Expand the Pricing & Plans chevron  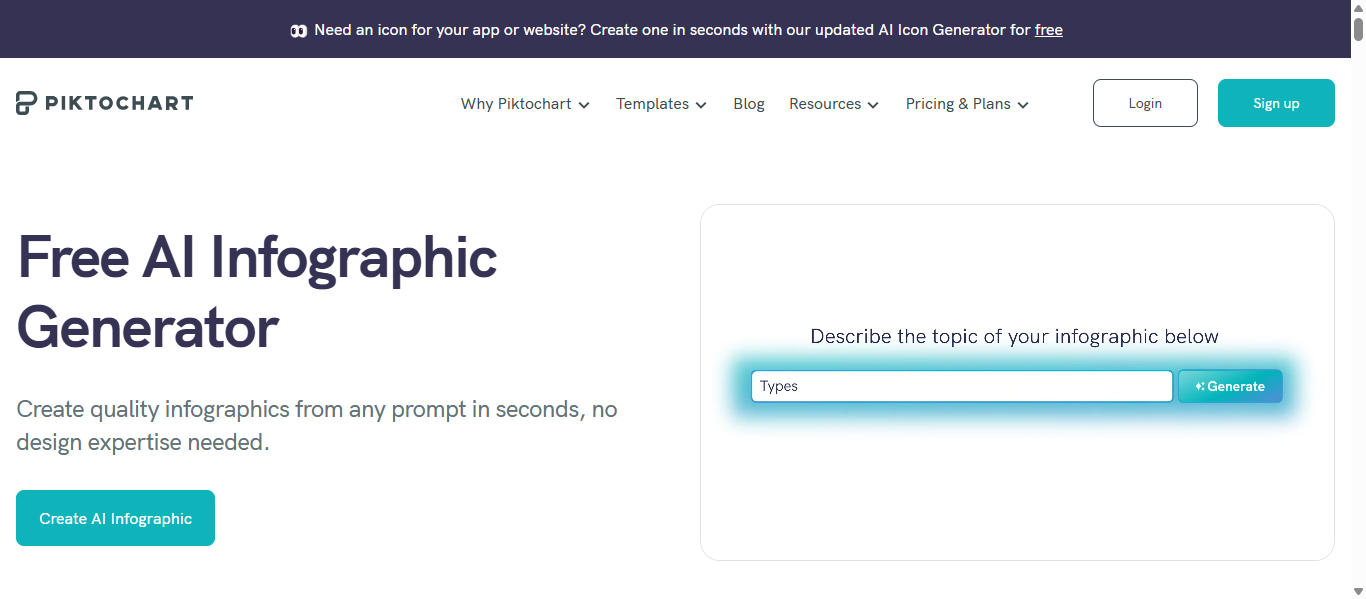click(1023, 105)
